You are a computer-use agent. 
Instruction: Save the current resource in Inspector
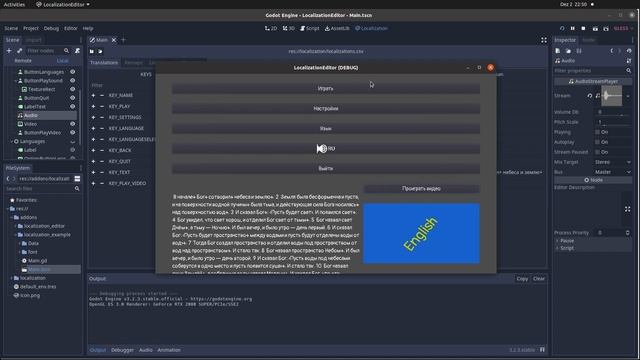[579, 51]
